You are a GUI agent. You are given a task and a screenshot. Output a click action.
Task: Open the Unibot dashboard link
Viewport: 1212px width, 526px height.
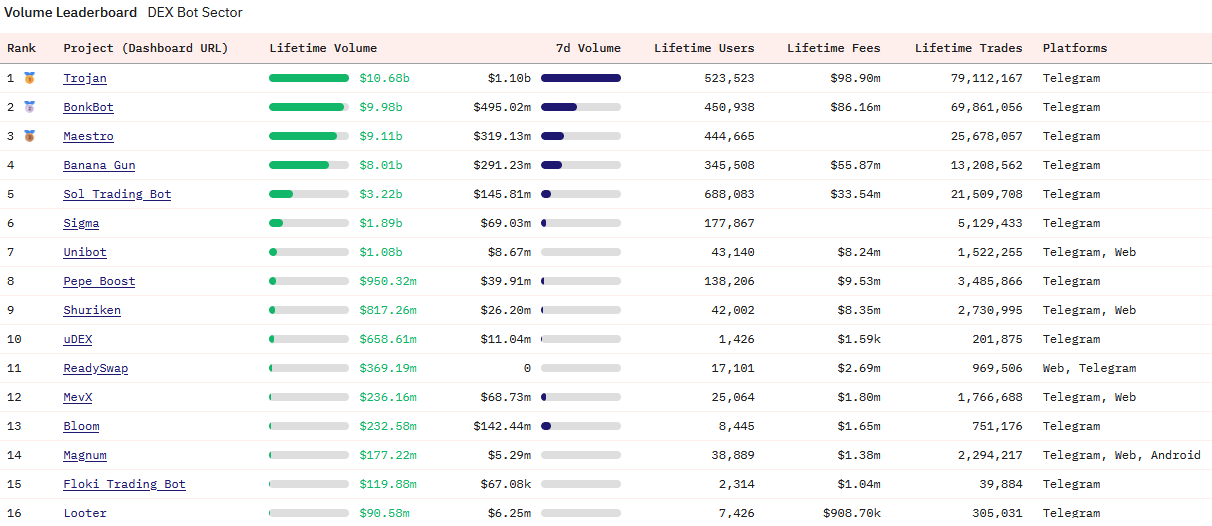85,252
